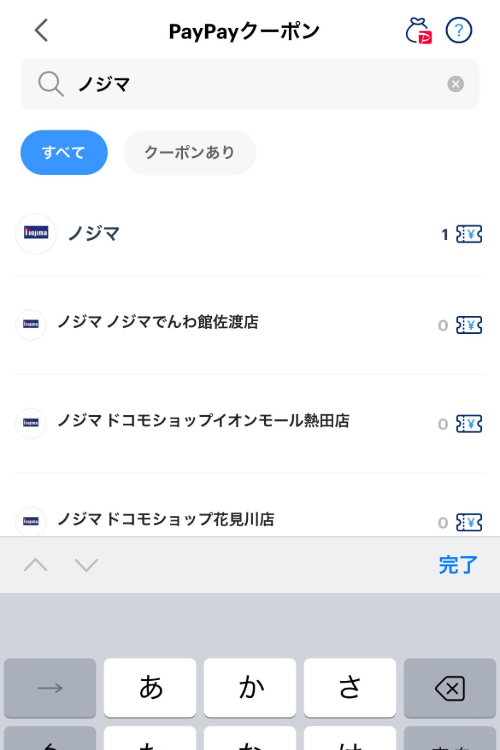Screen dimensions: 500x750
Task: Select the クーポンあり filter chip
Action: click(189, 153)
